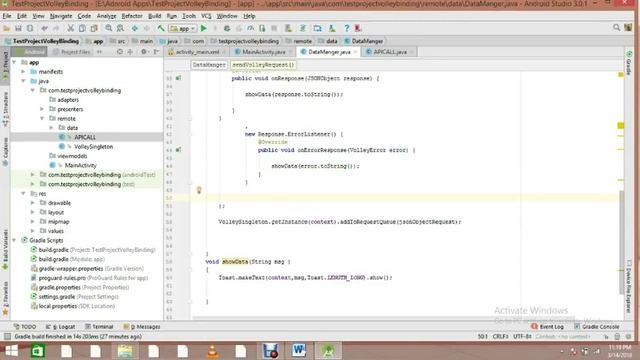Click the Profile app gauge icon
Viewport: 640px width, 360px height.
(x=250, y=28)
